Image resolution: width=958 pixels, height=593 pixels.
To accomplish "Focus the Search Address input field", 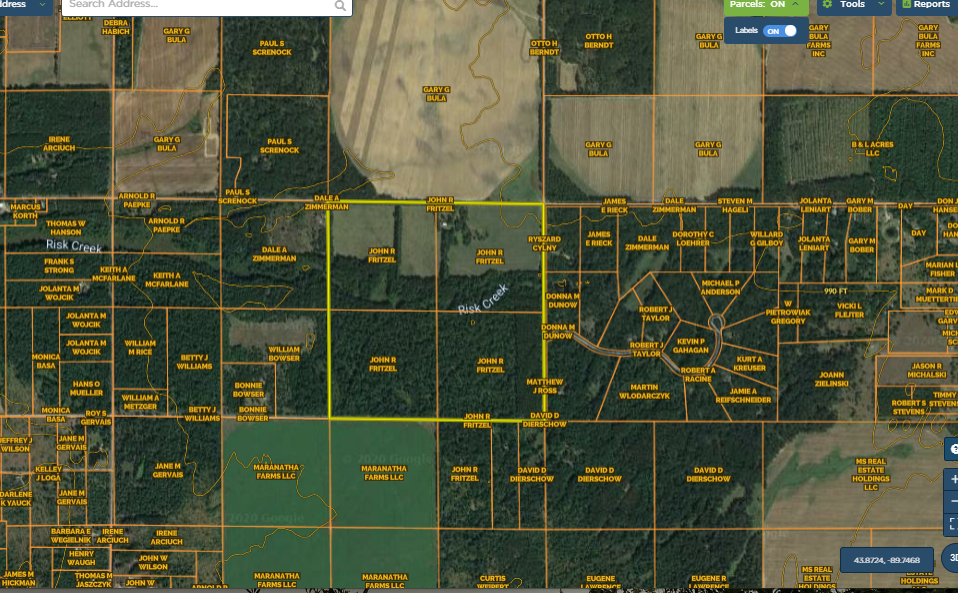I will tap(195, 5).
